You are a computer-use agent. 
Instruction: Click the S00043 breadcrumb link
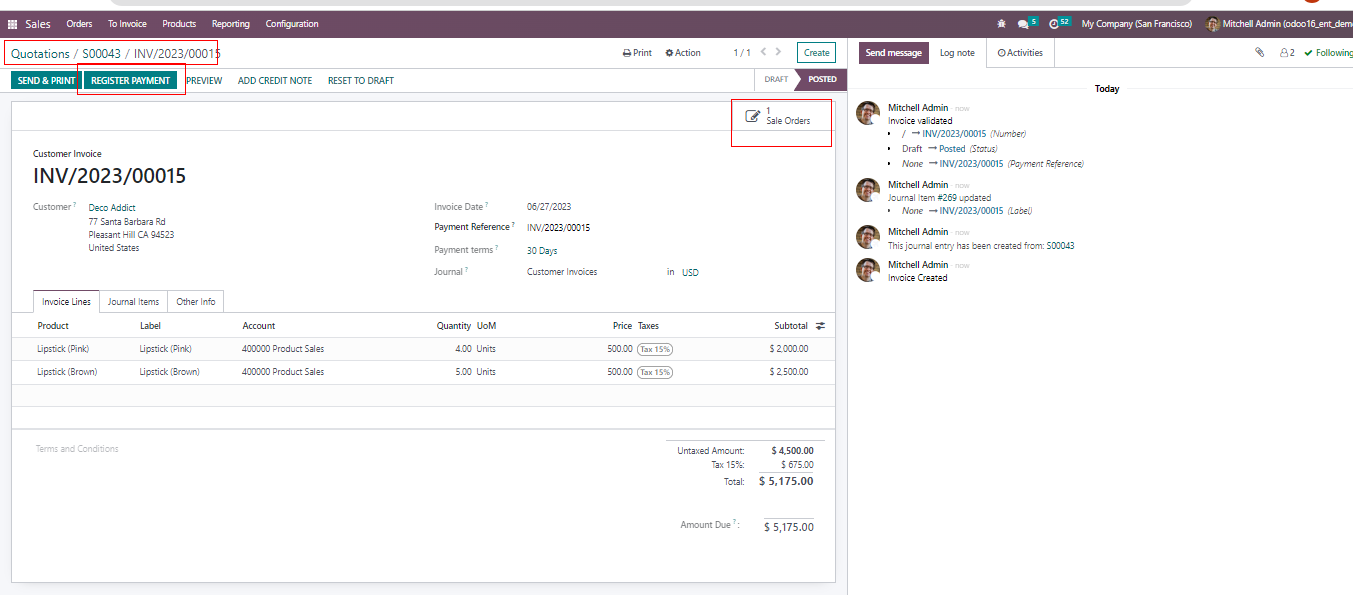pyautogui.click(x=101, y=54)
